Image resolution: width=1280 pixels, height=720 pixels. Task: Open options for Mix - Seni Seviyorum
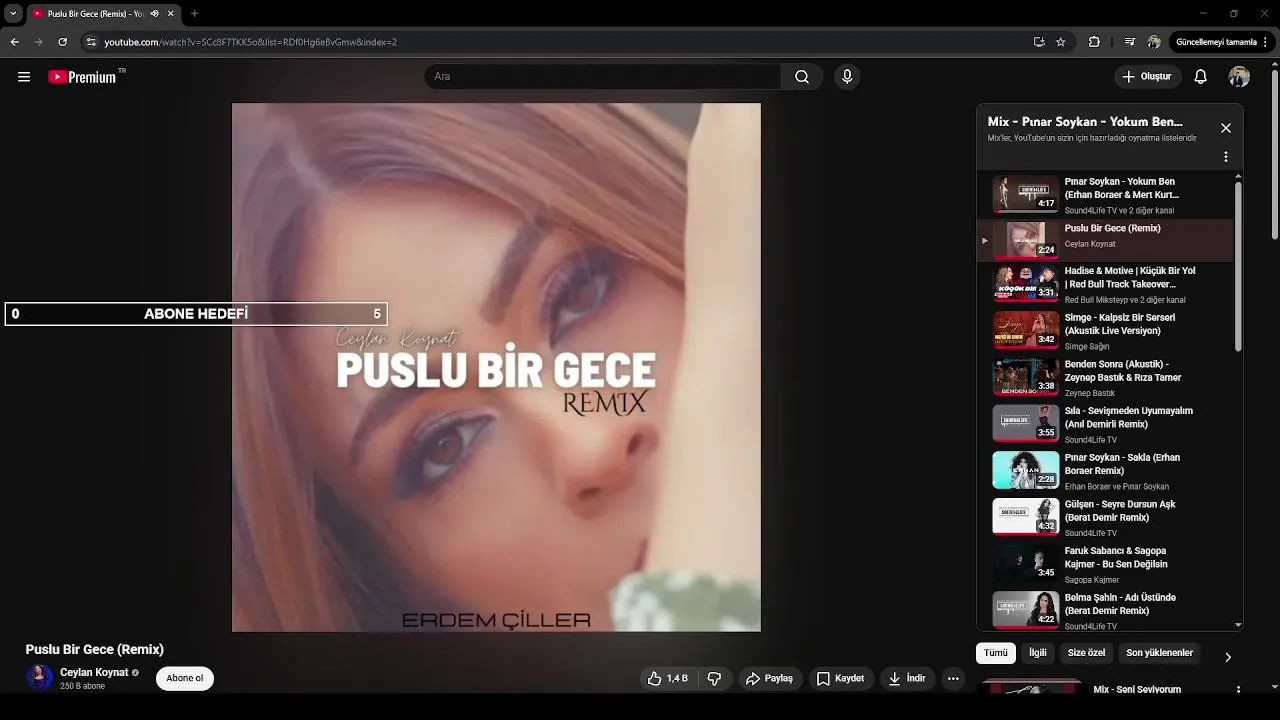pos(1238,690)
